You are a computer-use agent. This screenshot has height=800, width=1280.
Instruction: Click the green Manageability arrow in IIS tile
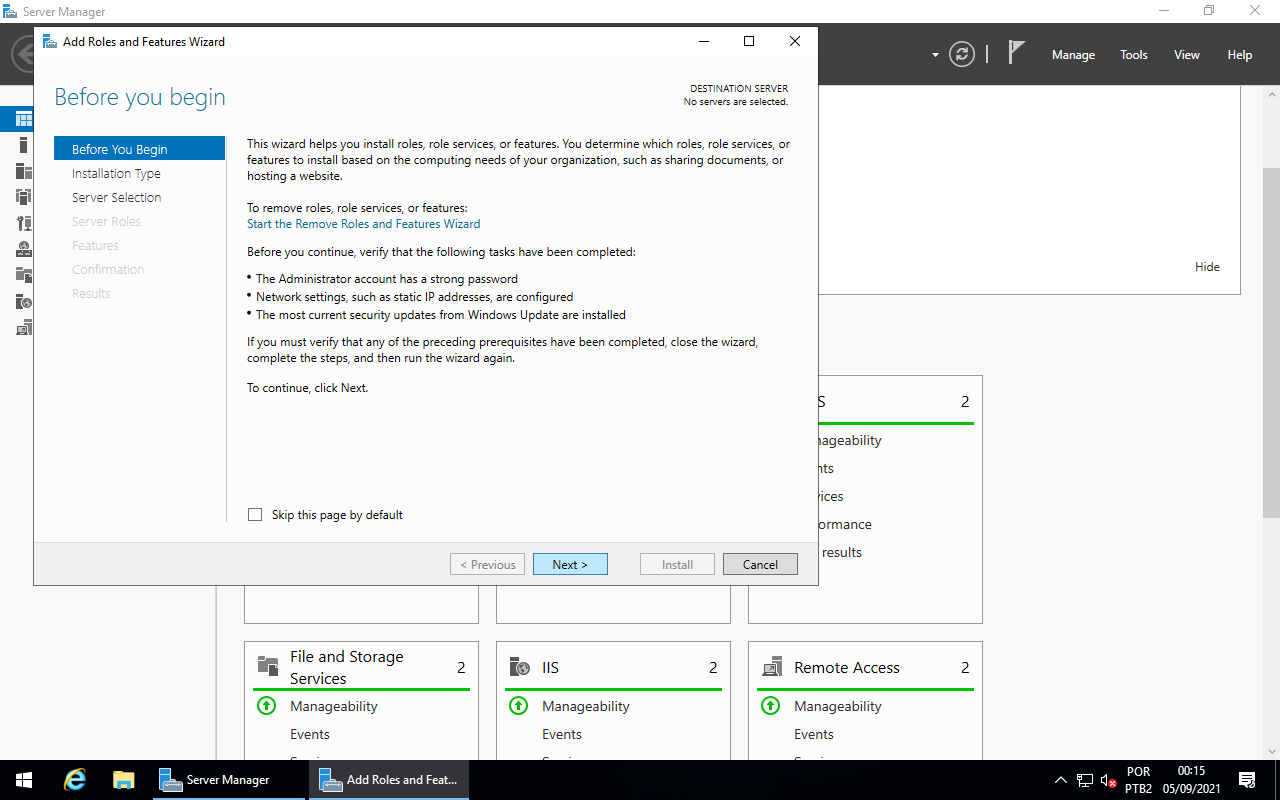[519, 705]
